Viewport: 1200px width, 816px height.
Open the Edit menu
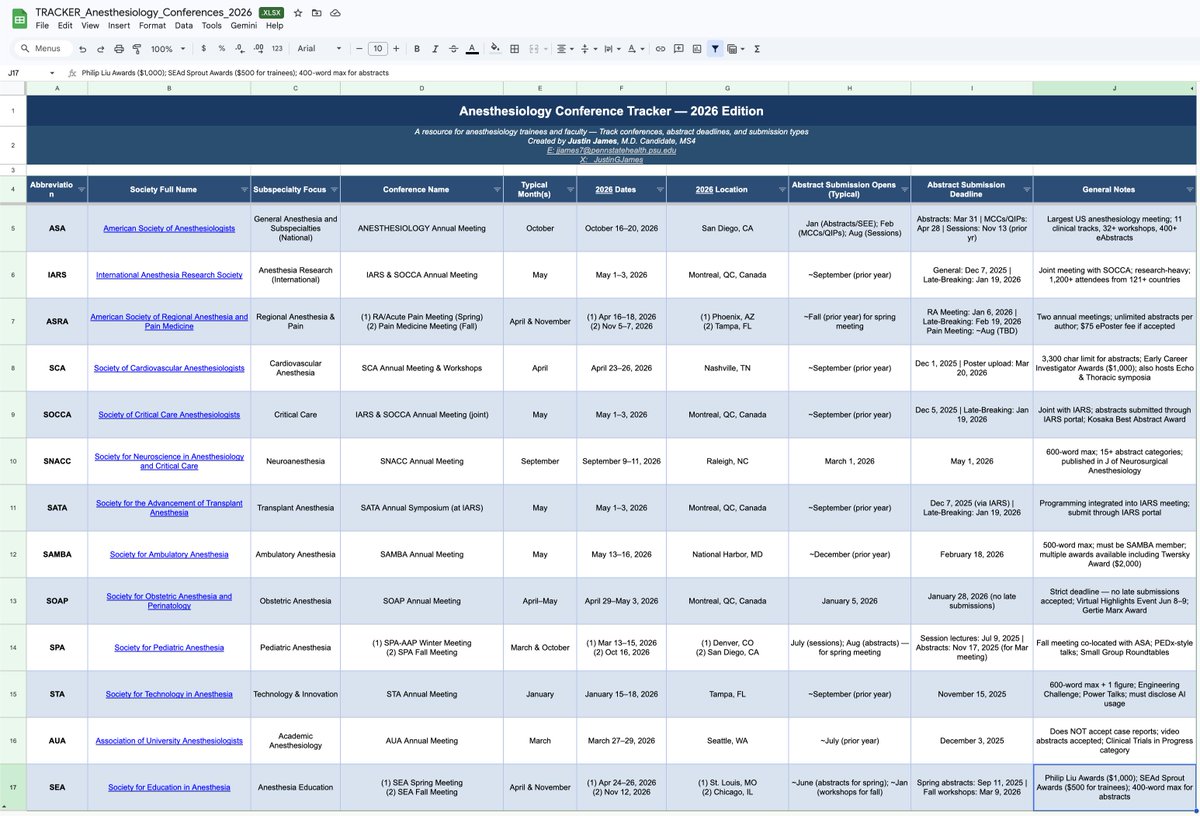pyautogui.click(x=65, y=25)
